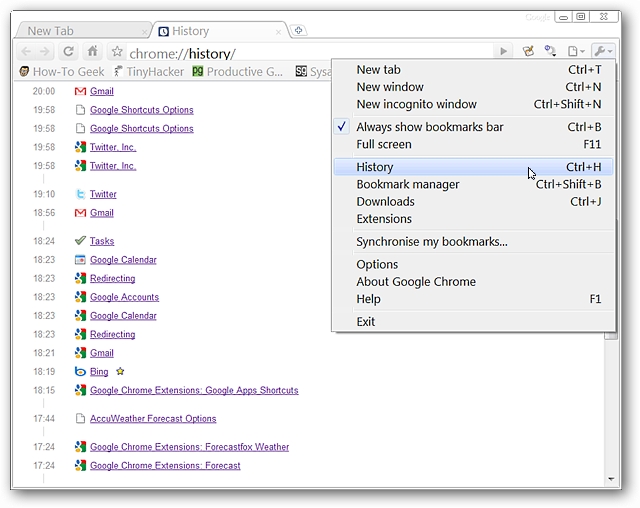Viewport: 640px width, 508px height.
Task: Open the Tasks history link
Action: 102,241
